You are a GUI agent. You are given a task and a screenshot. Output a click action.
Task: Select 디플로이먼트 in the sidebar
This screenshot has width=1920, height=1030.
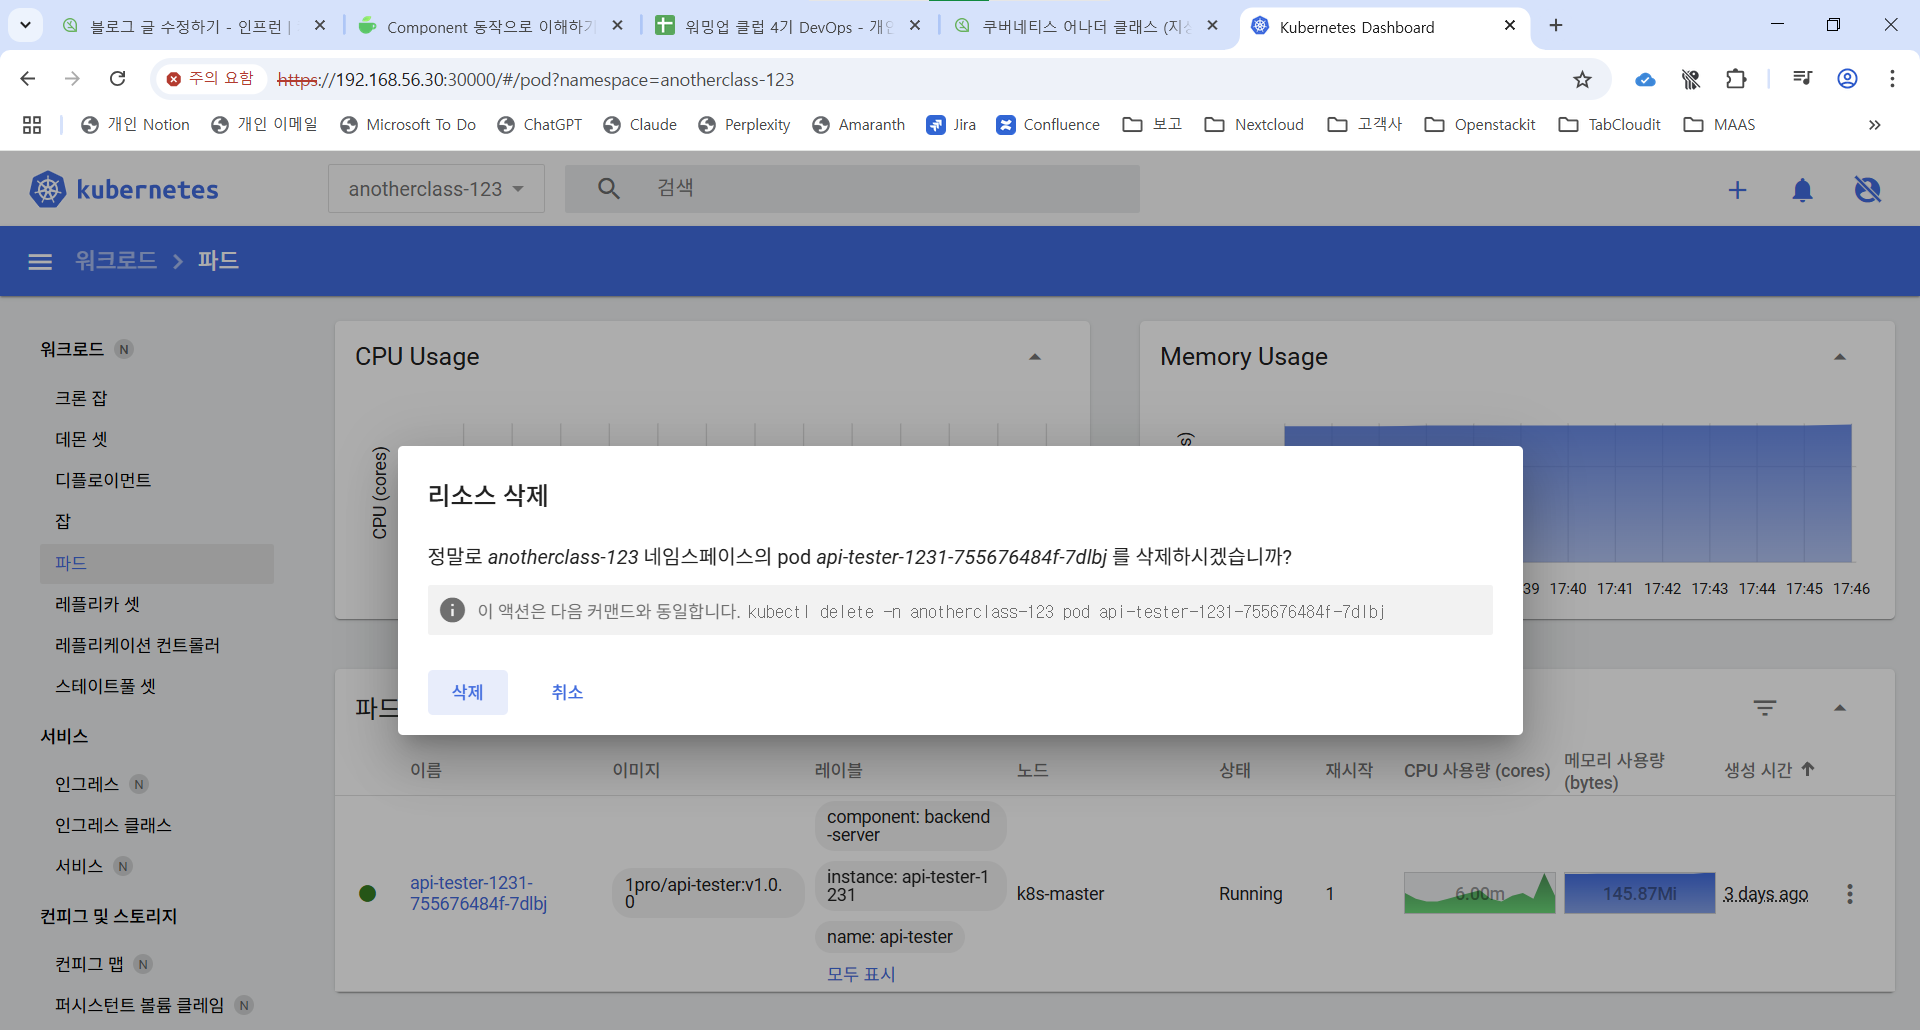tap(103, 480)
